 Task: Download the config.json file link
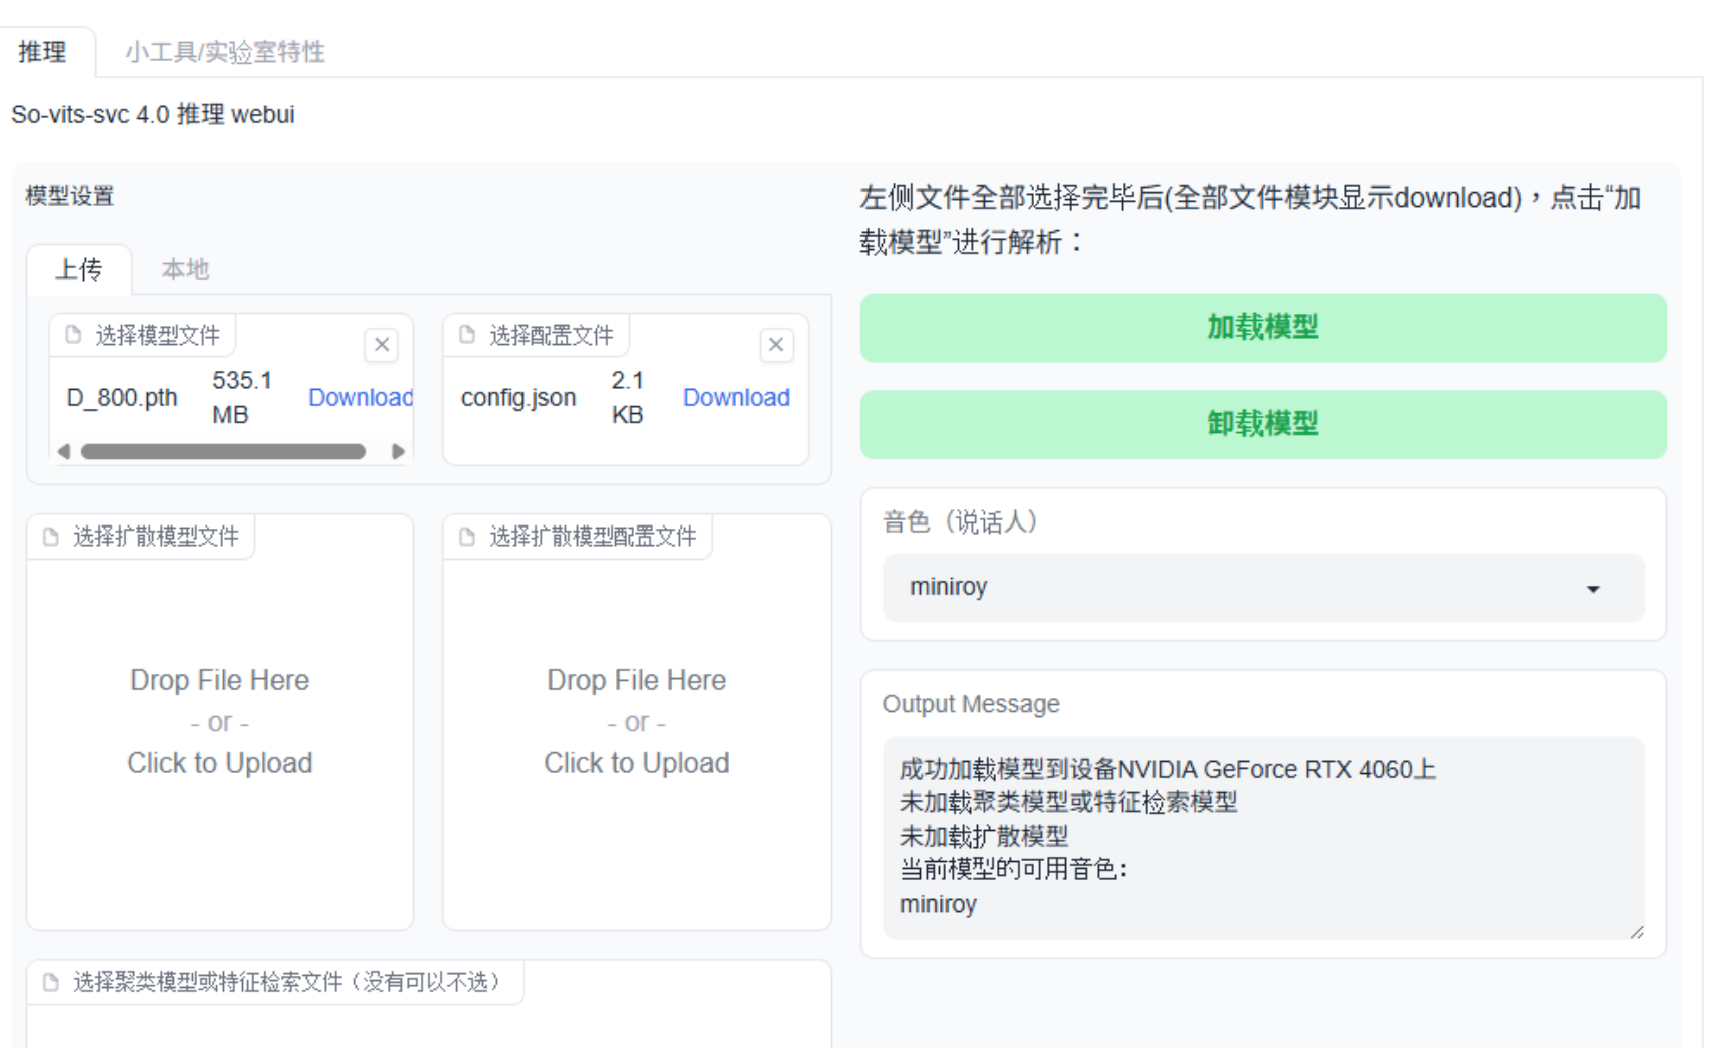(x=735, y=398)
